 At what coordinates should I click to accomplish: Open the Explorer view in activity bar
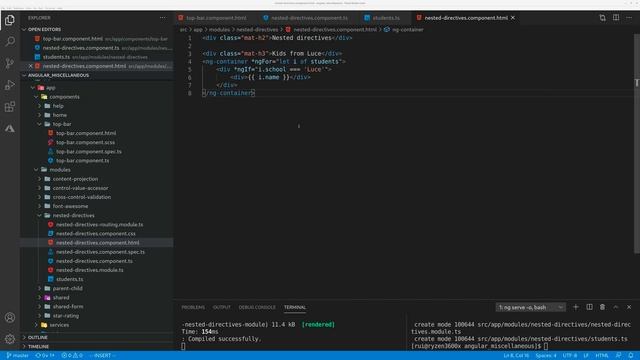[x=10, y=20]
